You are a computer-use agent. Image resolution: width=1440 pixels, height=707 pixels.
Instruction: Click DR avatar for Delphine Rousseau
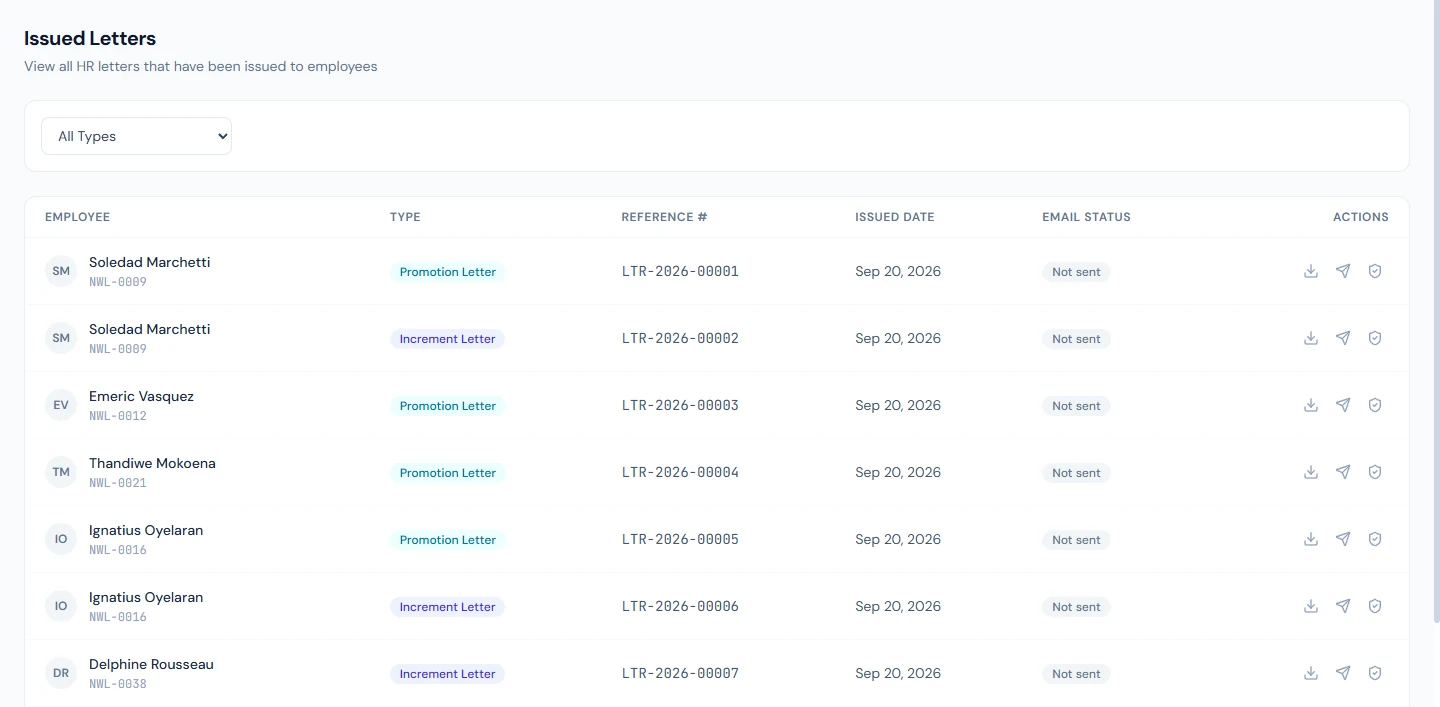[x=61, y=673]
